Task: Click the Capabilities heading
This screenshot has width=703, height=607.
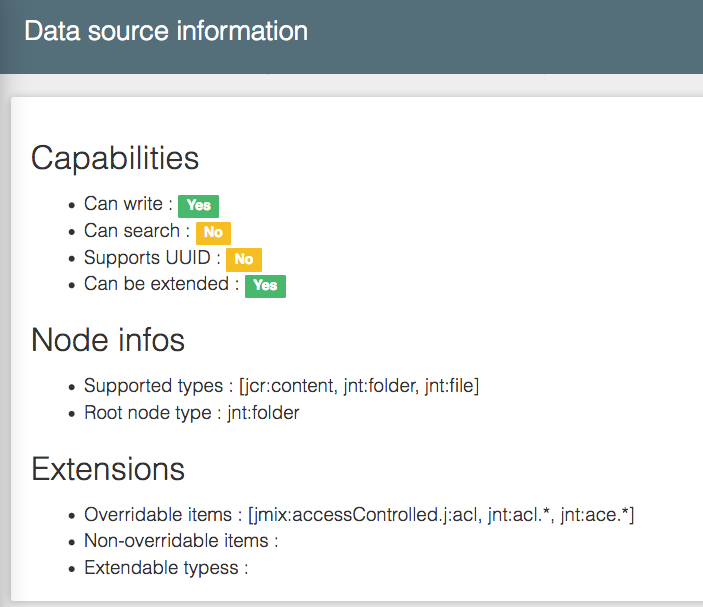Action: pyautogui.click(x=115, y=158)
